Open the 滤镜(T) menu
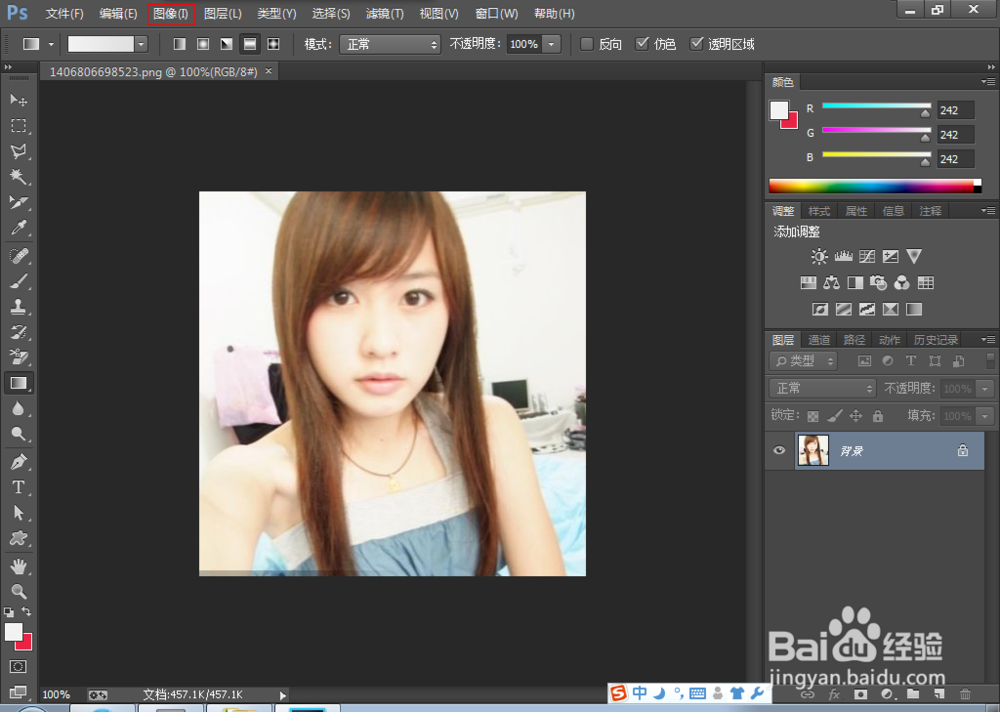 pos(385,13)
